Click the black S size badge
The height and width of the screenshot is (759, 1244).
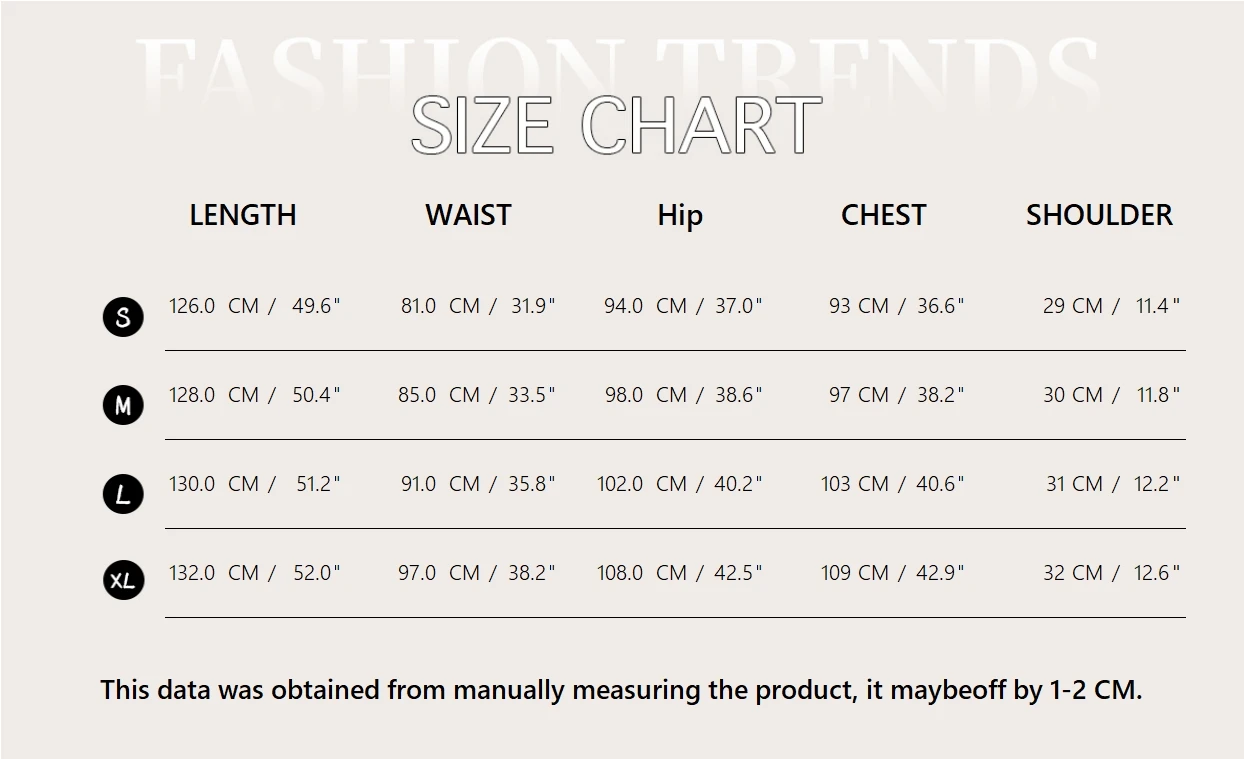pyautogui.click(x=123, y=317)
